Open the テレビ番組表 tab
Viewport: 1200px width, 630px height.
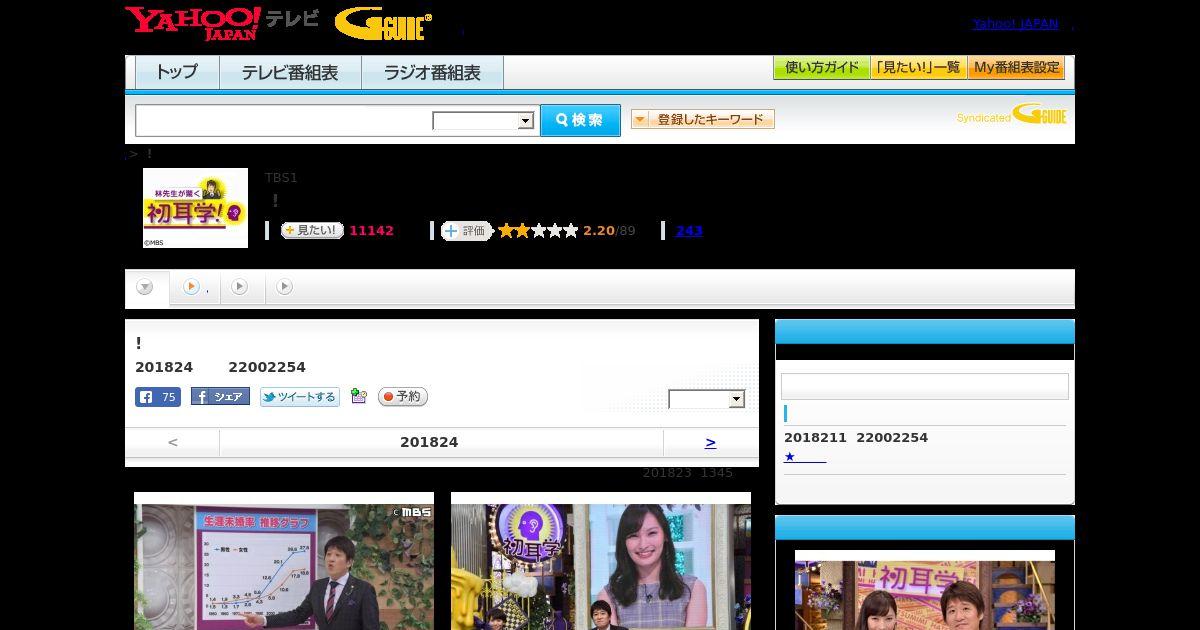click(290, 72)
